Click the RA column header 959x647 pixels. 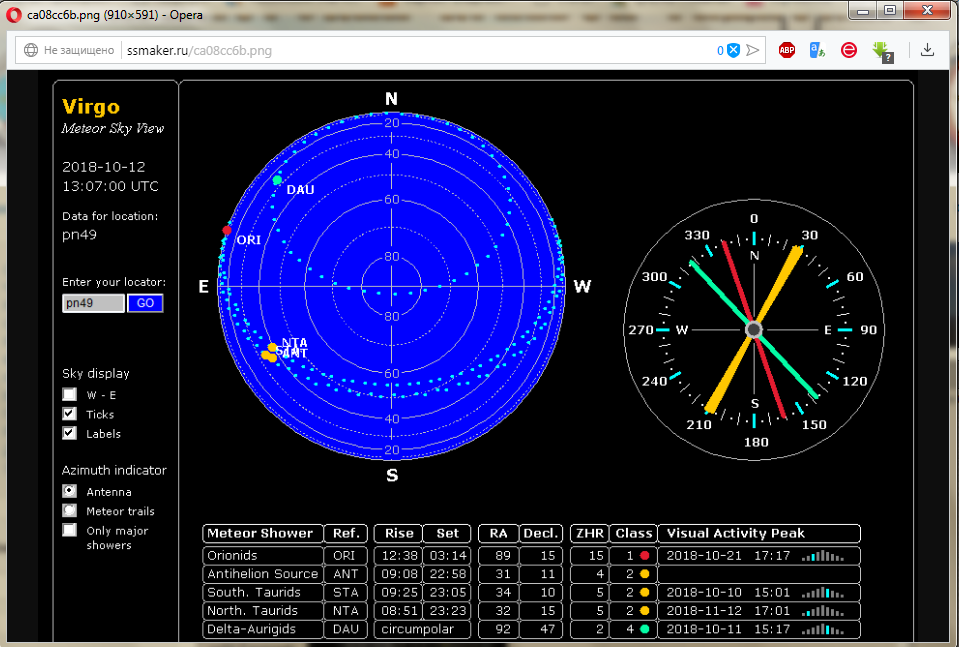coord(498,533)
